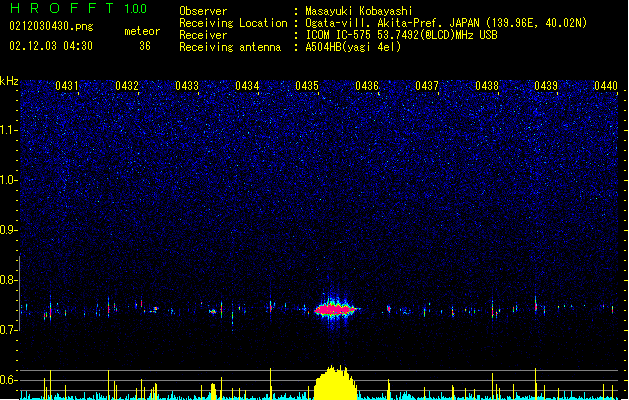Viewport: 629px width, 400px height.
Task: Click the meteor count value 36
Action: coord(145,46)
